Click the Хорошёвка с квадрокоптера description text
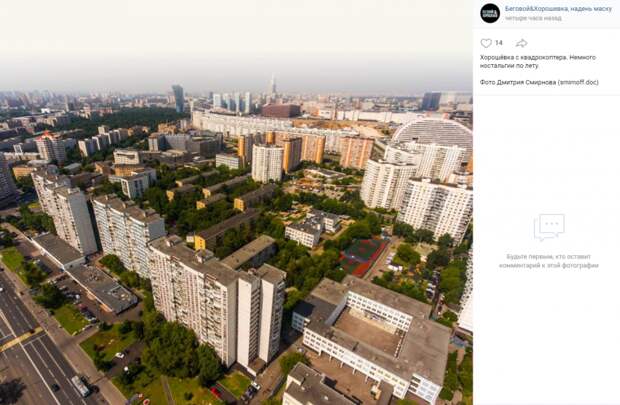 (x=538, y=61)
